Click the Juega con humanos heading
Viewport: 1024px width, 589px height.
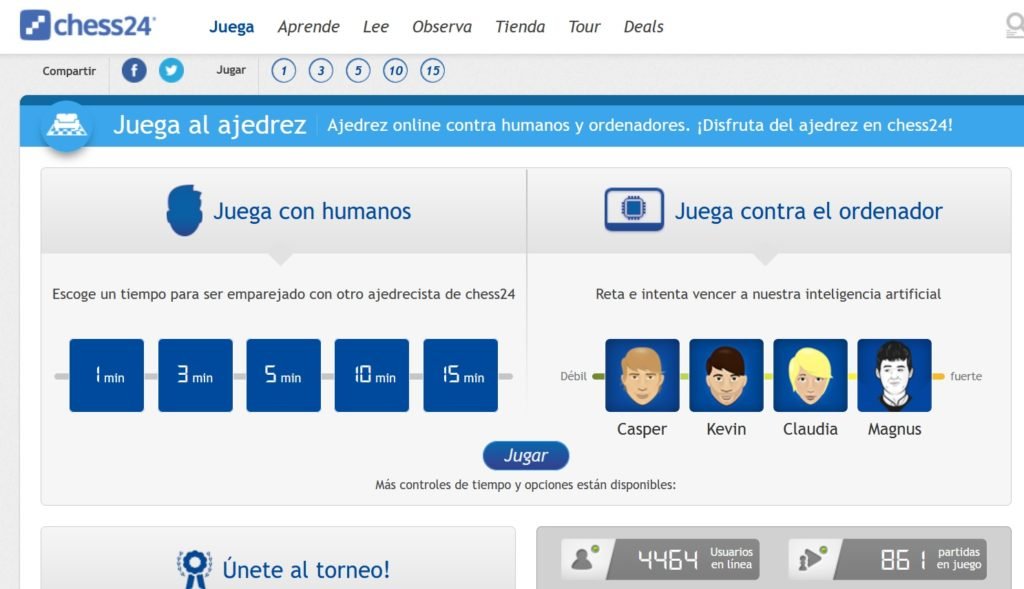click(x=312, y=211)
